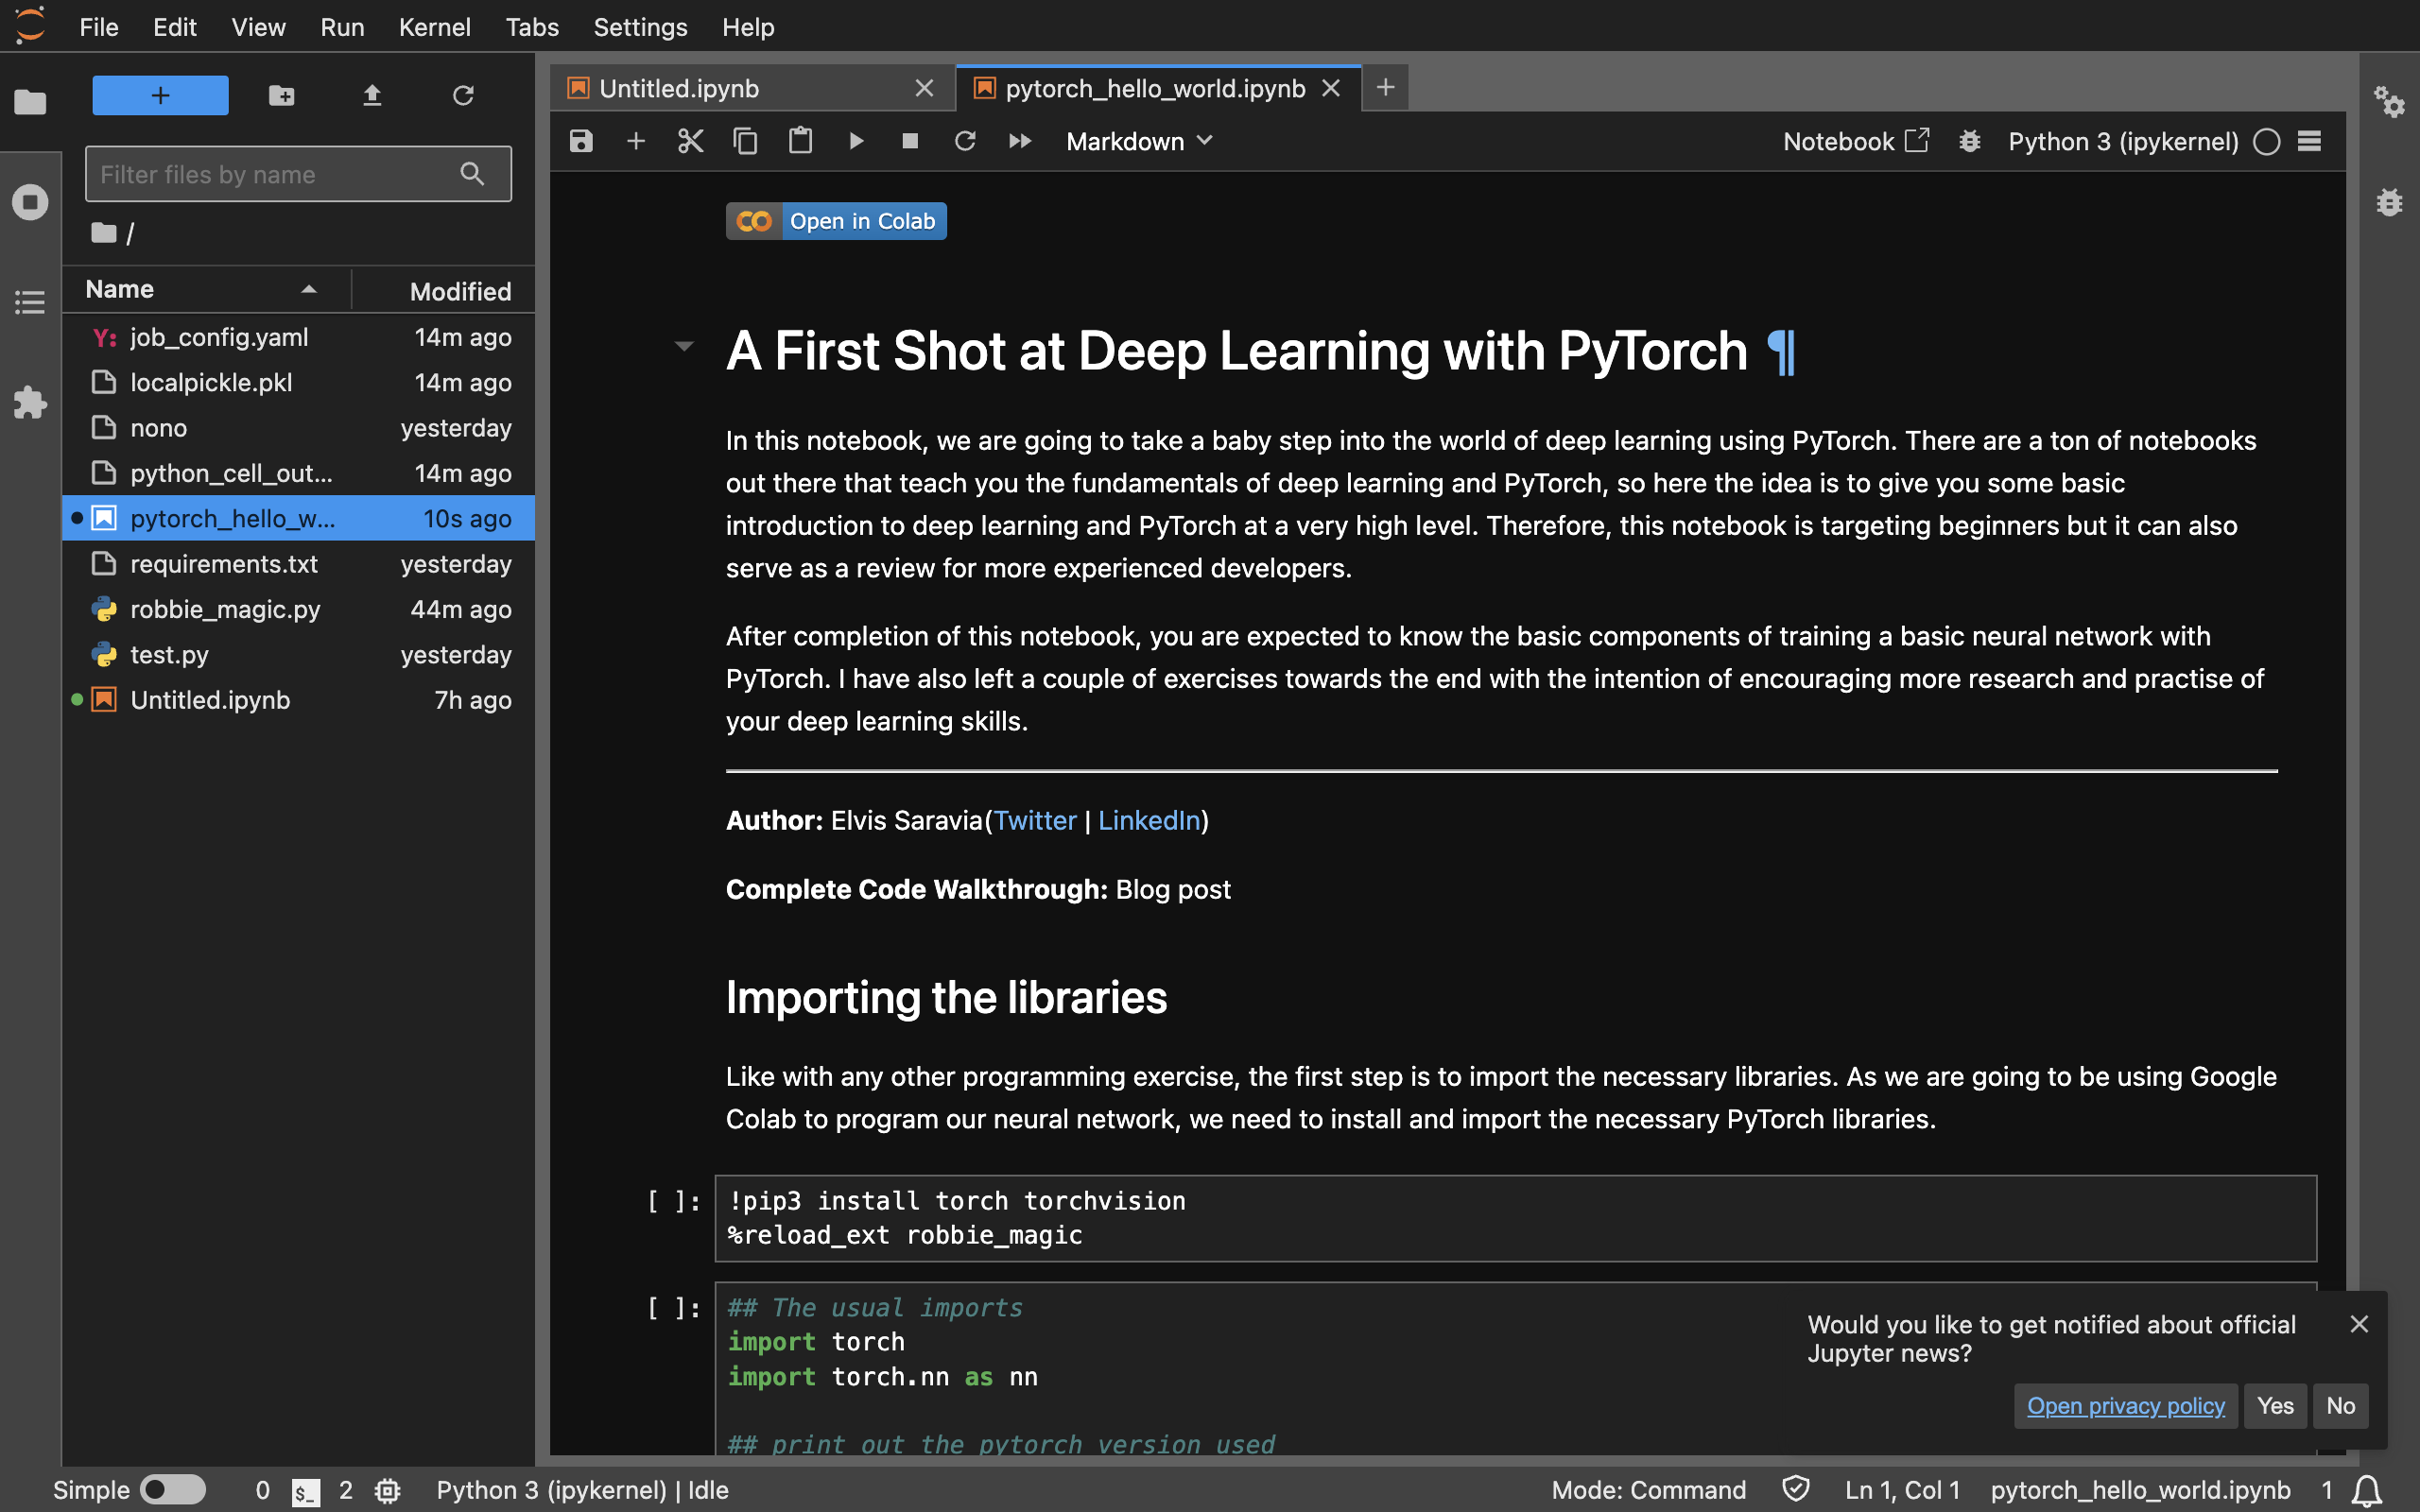2420x1512 pixels.
Task: Save the notebook with the floppy icon
Action: pyautogui.click(x=581, y=141)
